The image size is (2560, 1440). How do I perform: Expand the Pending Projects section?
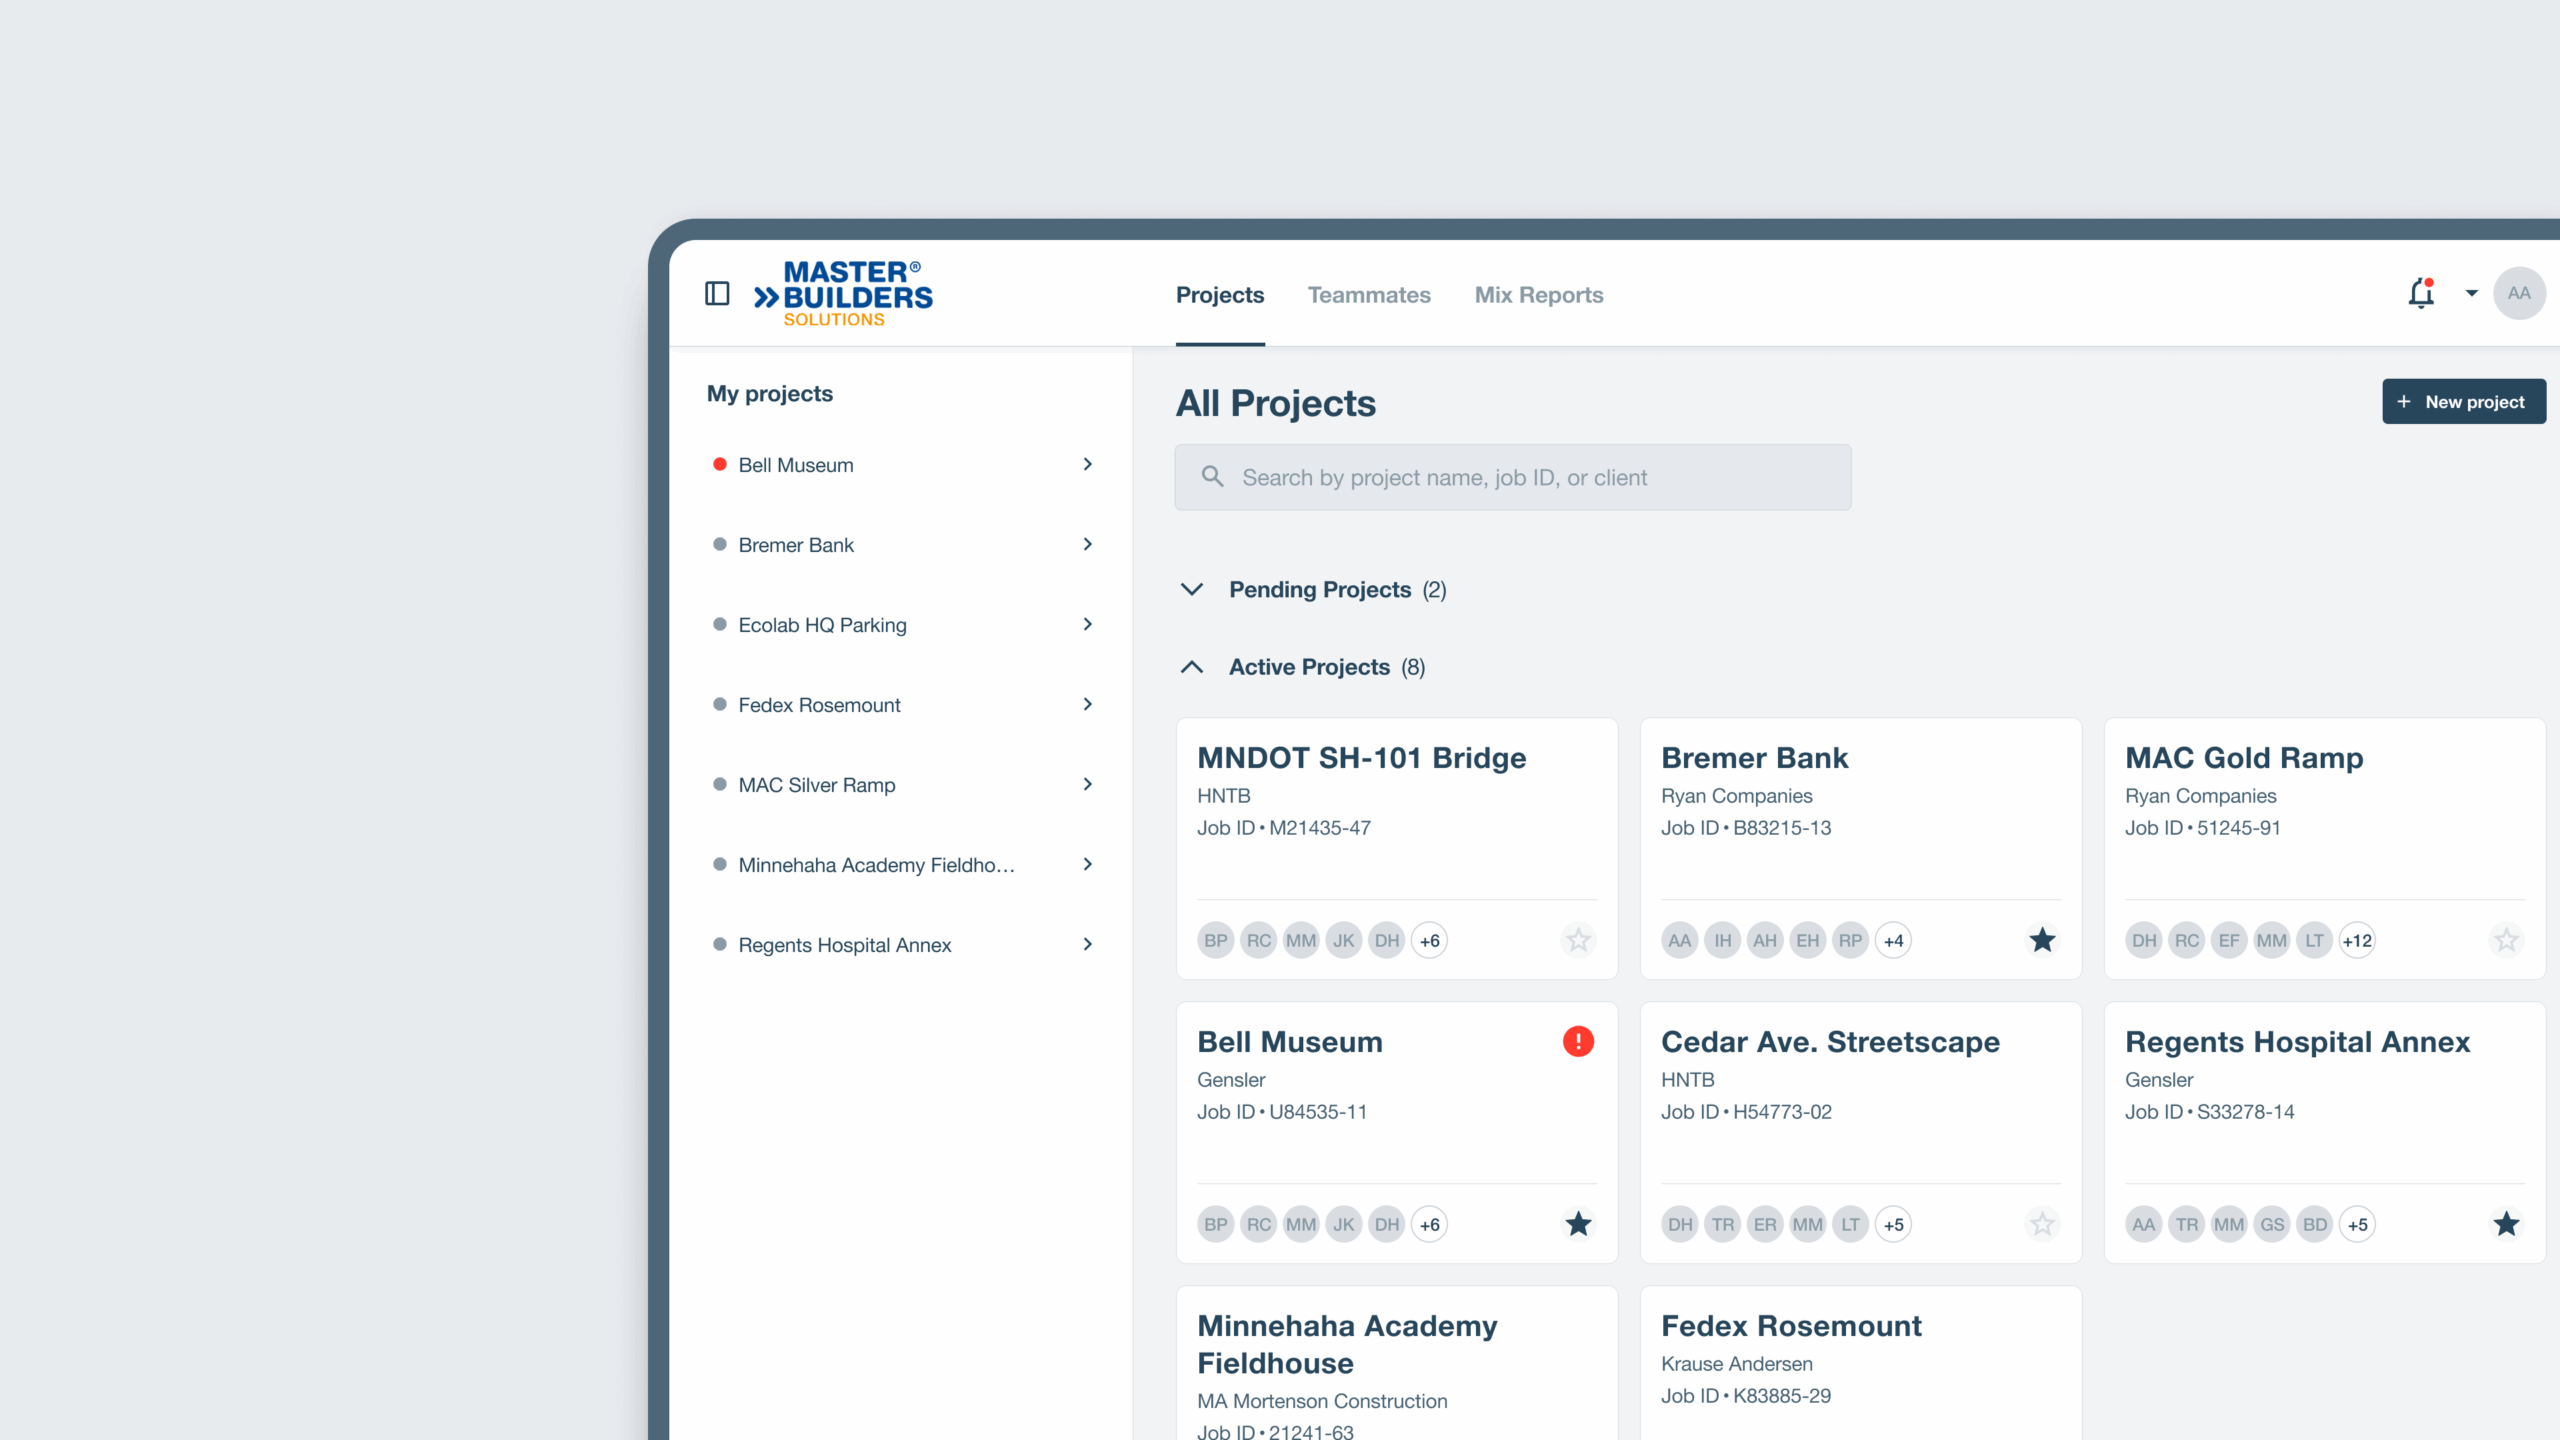click(1192, 589)
